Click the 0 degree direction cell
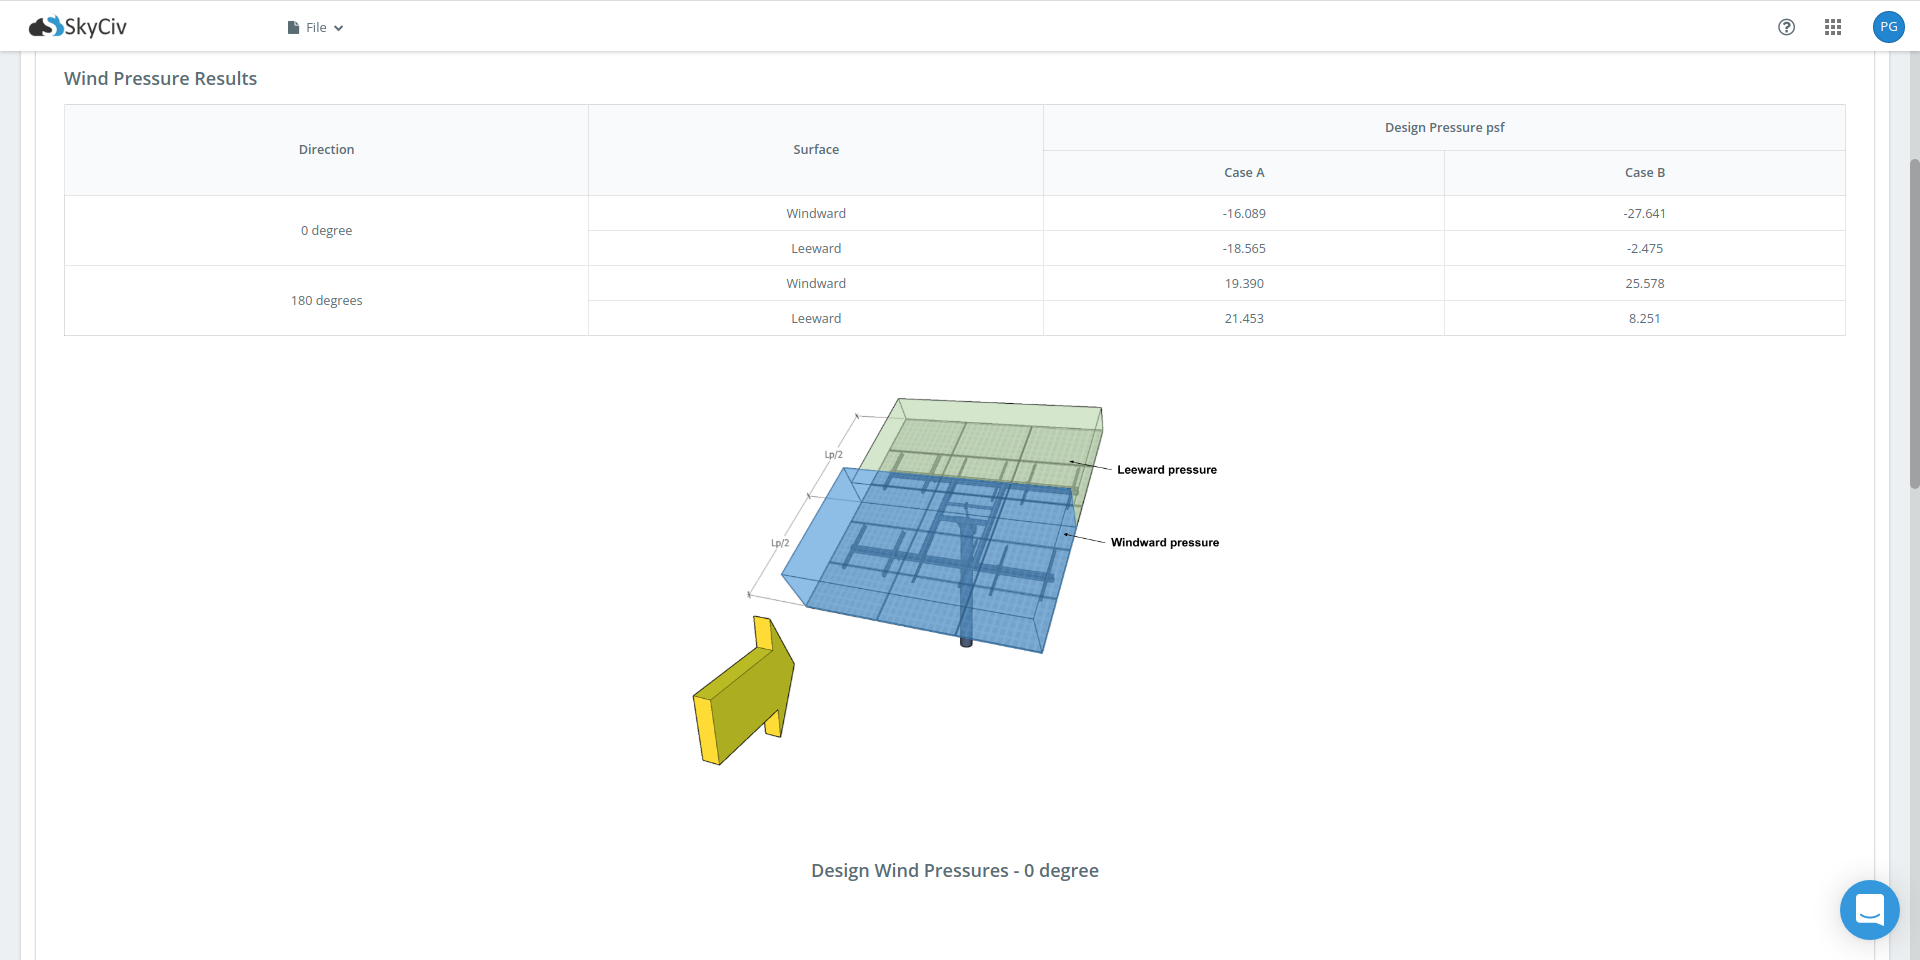 (326, 231)
